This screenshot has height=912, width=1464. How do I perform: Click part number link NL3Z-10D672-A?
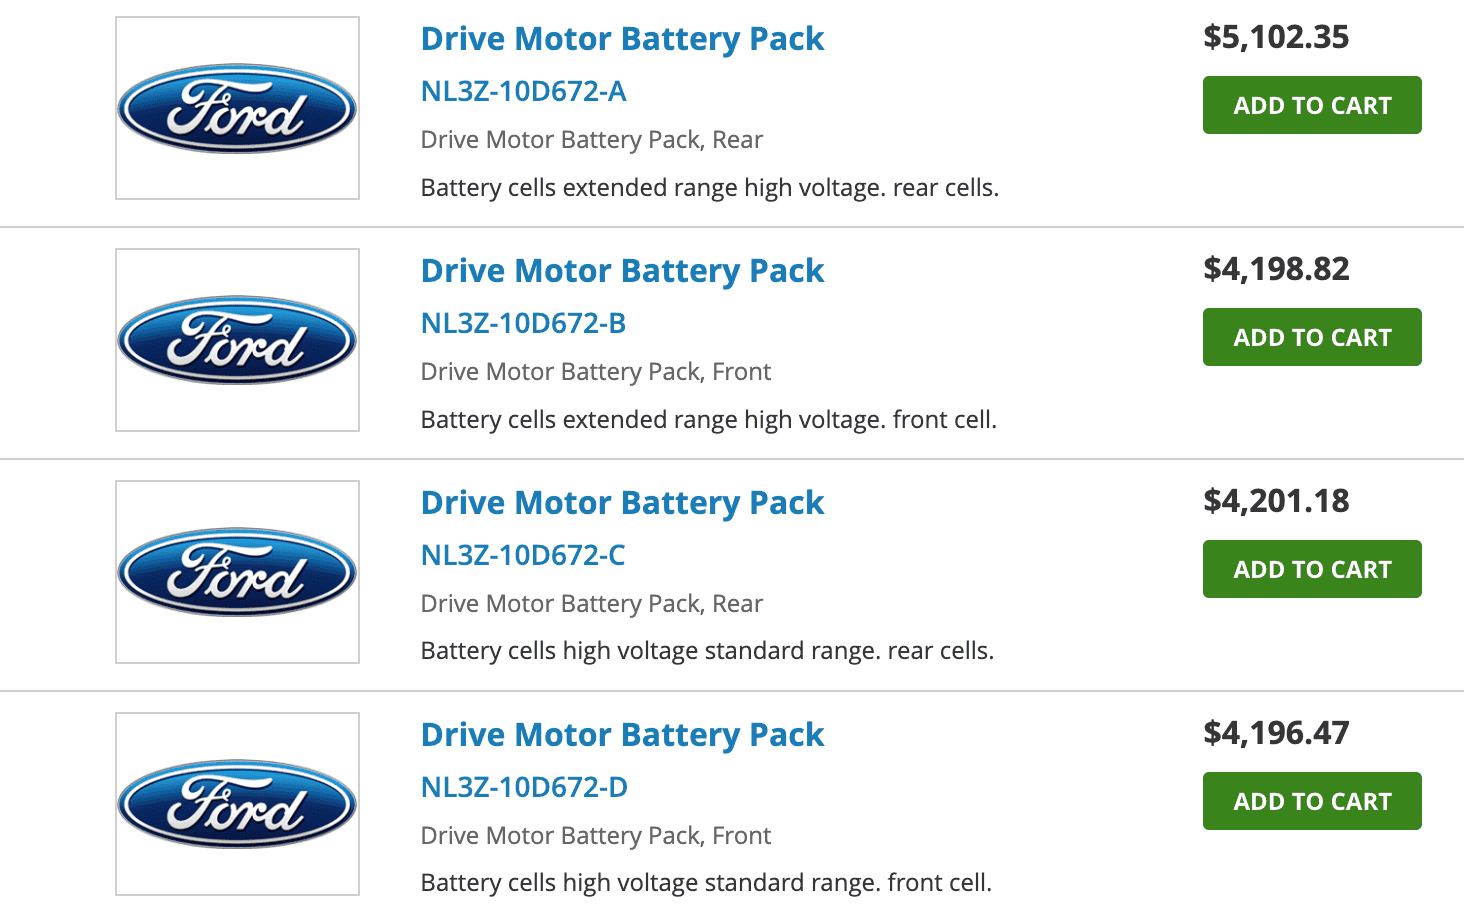coord(523,91)
